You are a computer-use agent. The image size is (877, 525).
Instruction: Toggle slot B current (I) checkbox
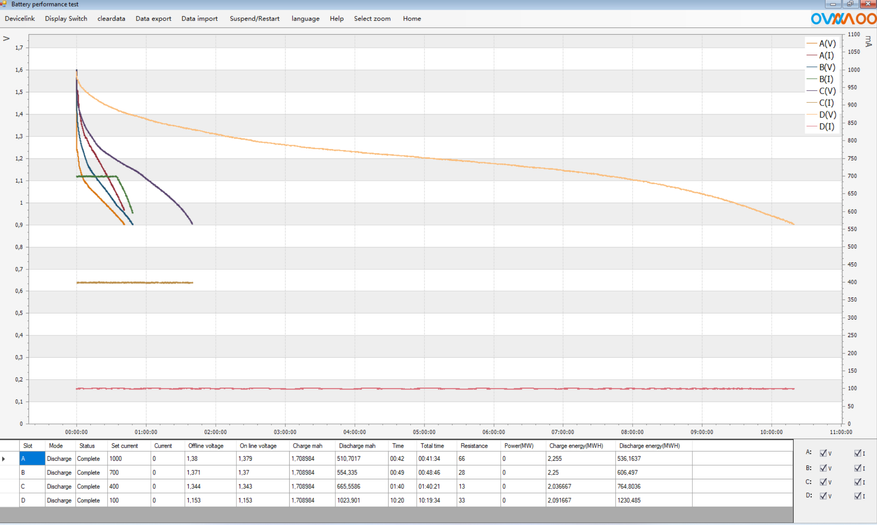click(x=857, y=468)
